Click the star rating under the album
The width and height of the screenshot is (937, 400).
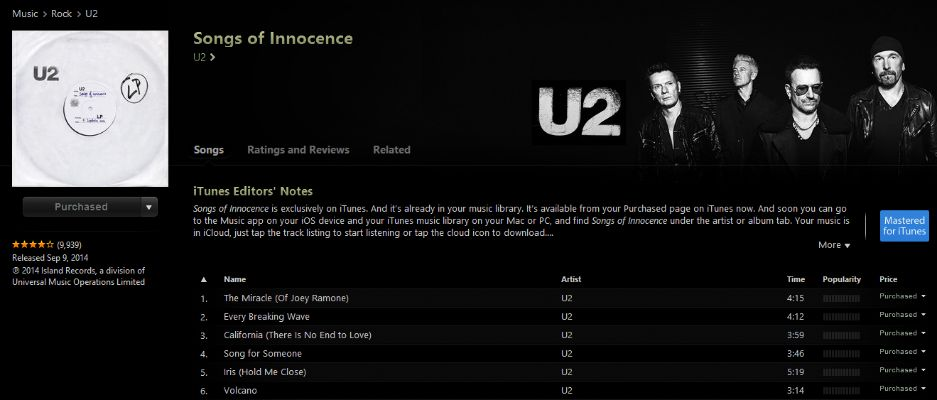point(33,244)
